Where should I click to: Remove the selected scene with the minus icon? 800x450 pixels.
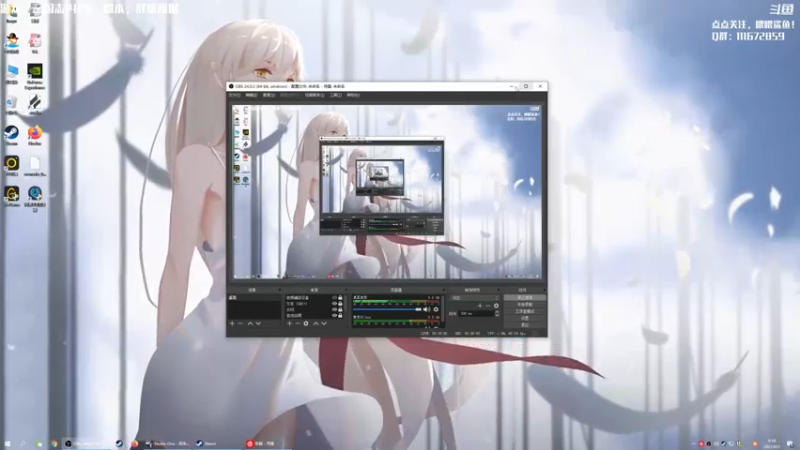click(240, 323)
